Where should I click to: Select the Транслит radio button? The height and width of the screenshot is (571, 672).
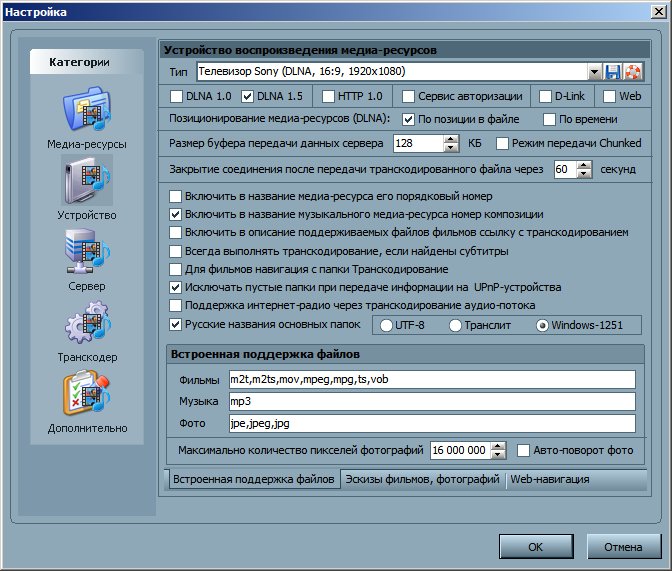pos(455,325)
